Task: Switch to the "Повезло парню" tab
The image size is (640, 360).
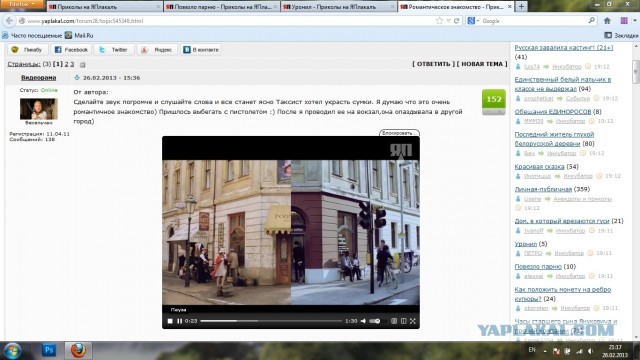Action: click(222, 7)
